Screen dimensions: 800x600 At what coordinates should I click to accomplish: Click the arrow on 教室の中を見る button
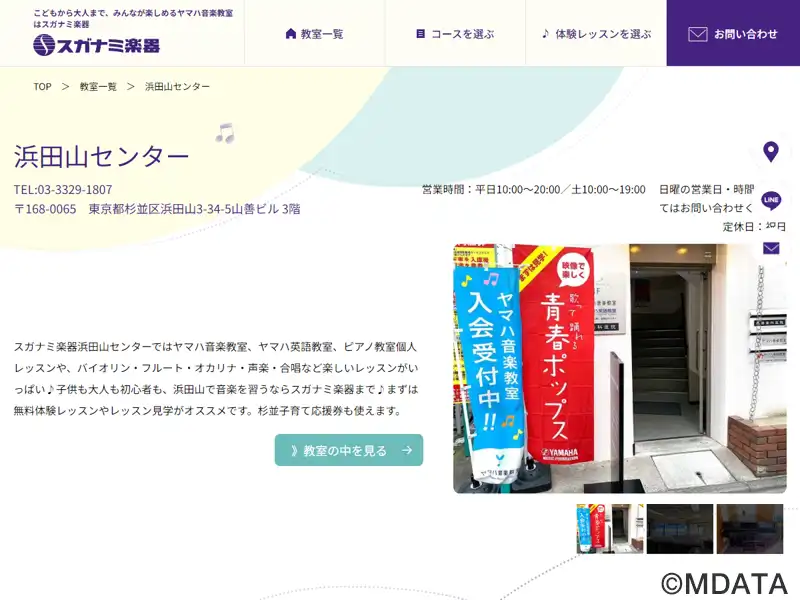click(x=407, y=450)
